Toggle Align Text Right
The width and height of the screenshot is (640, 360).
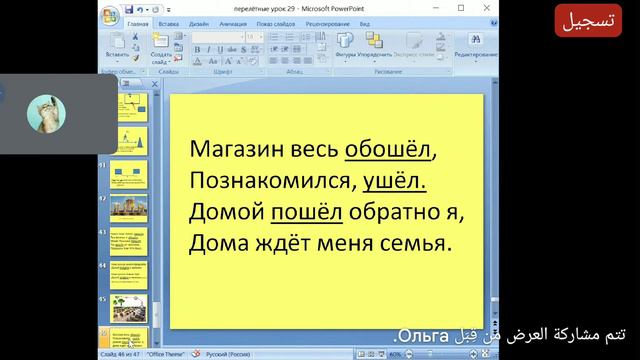pyautogui.click(x=296, y=61)
